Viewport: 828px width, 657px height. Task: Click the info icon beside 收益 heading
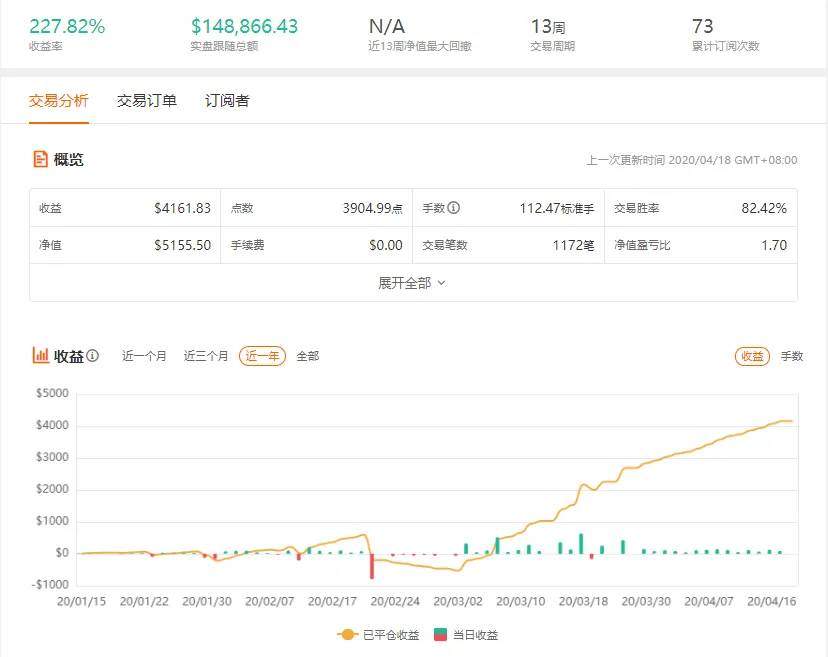click(92, 355)
